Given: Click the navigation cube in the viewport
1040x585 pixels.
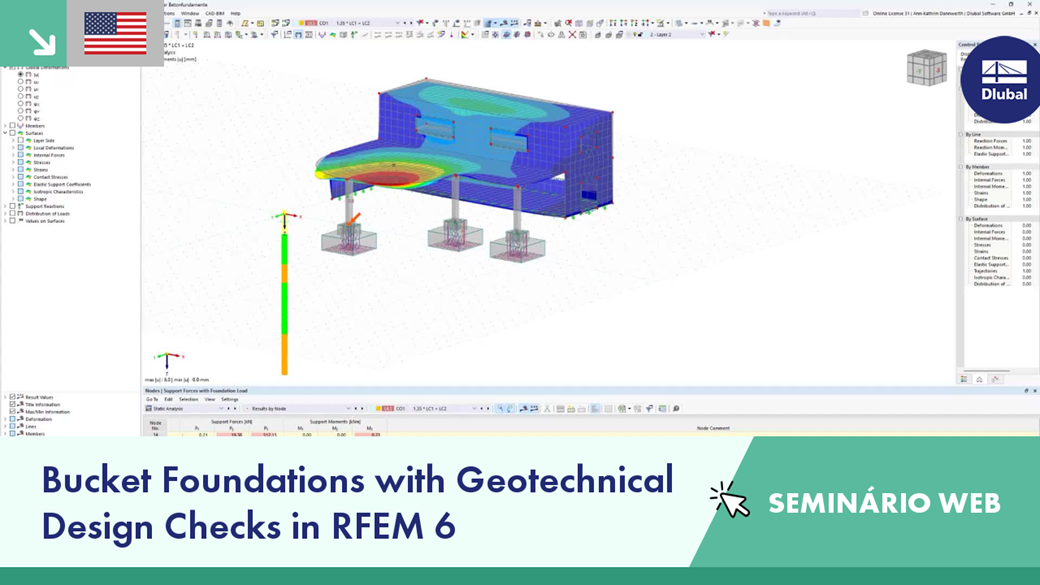Looking at the screenshot, I should point(927,68).
